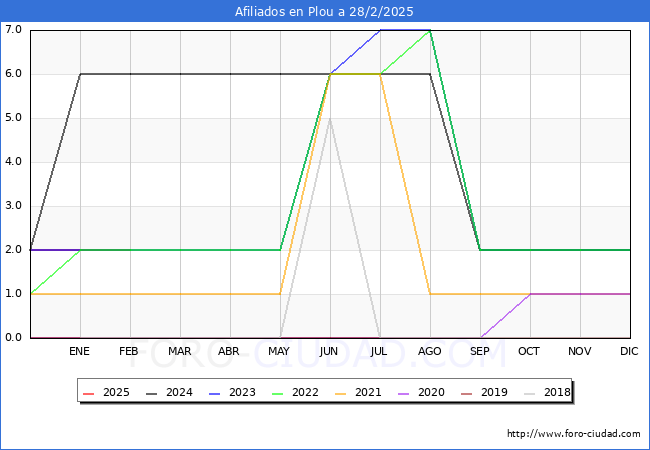Click the 2024 dark gray legend swatch
Image resolution: width=650 pixels, height=450 pixels.
tap(152, 393)
